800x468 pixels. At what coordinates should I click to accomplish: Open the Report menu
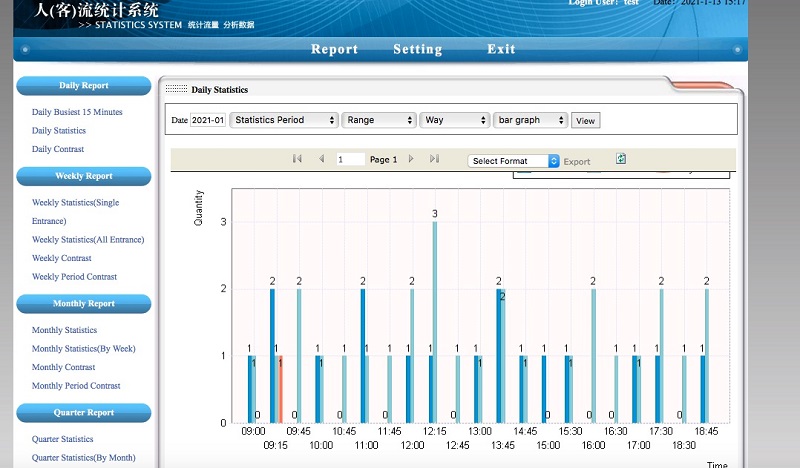tap(334, 49)
